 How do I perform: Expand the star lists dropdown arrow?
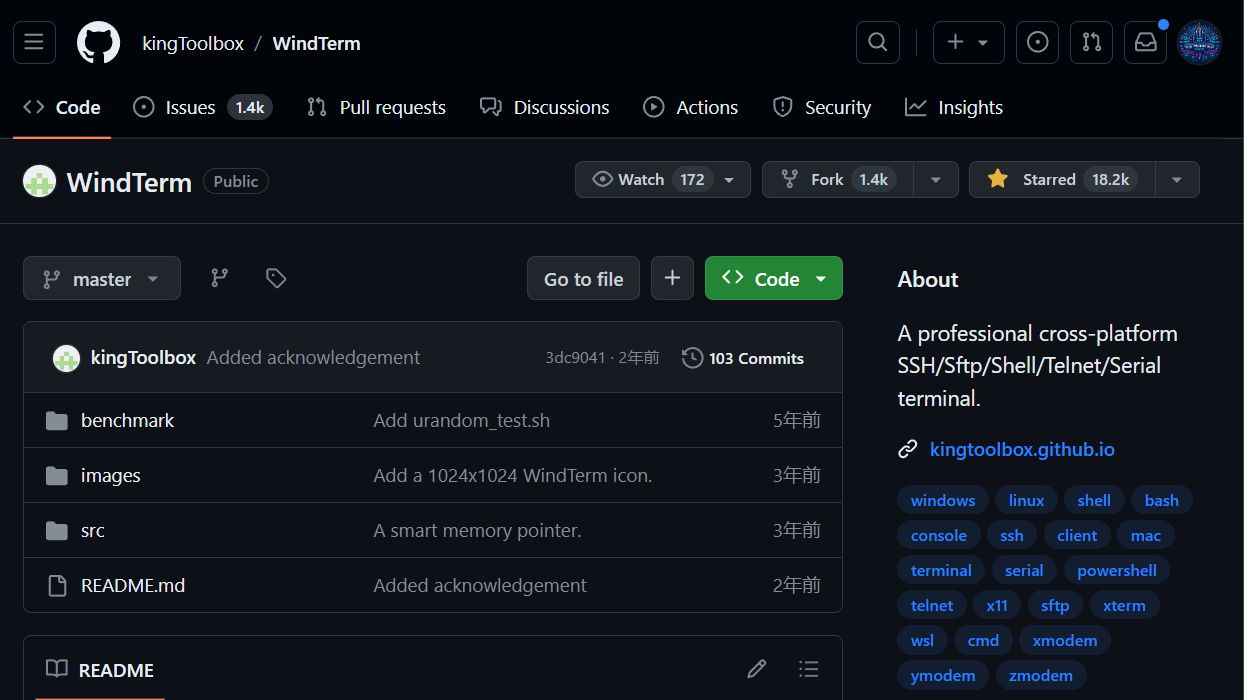pos(1177,180)
